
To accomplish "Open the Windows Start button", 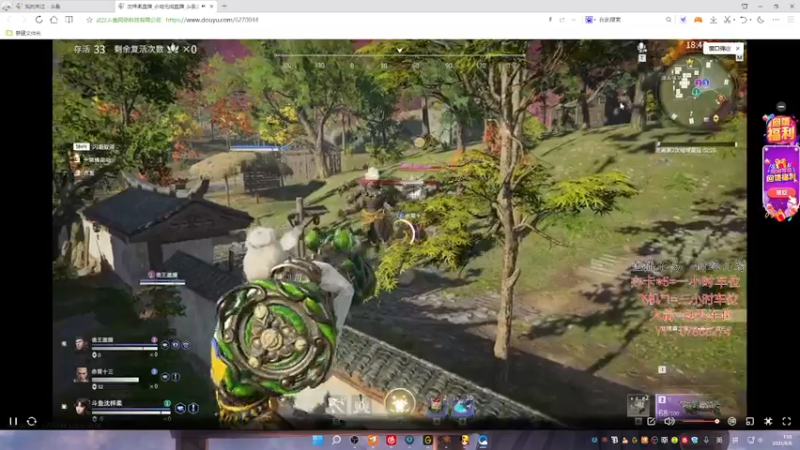I will point(317,440).
